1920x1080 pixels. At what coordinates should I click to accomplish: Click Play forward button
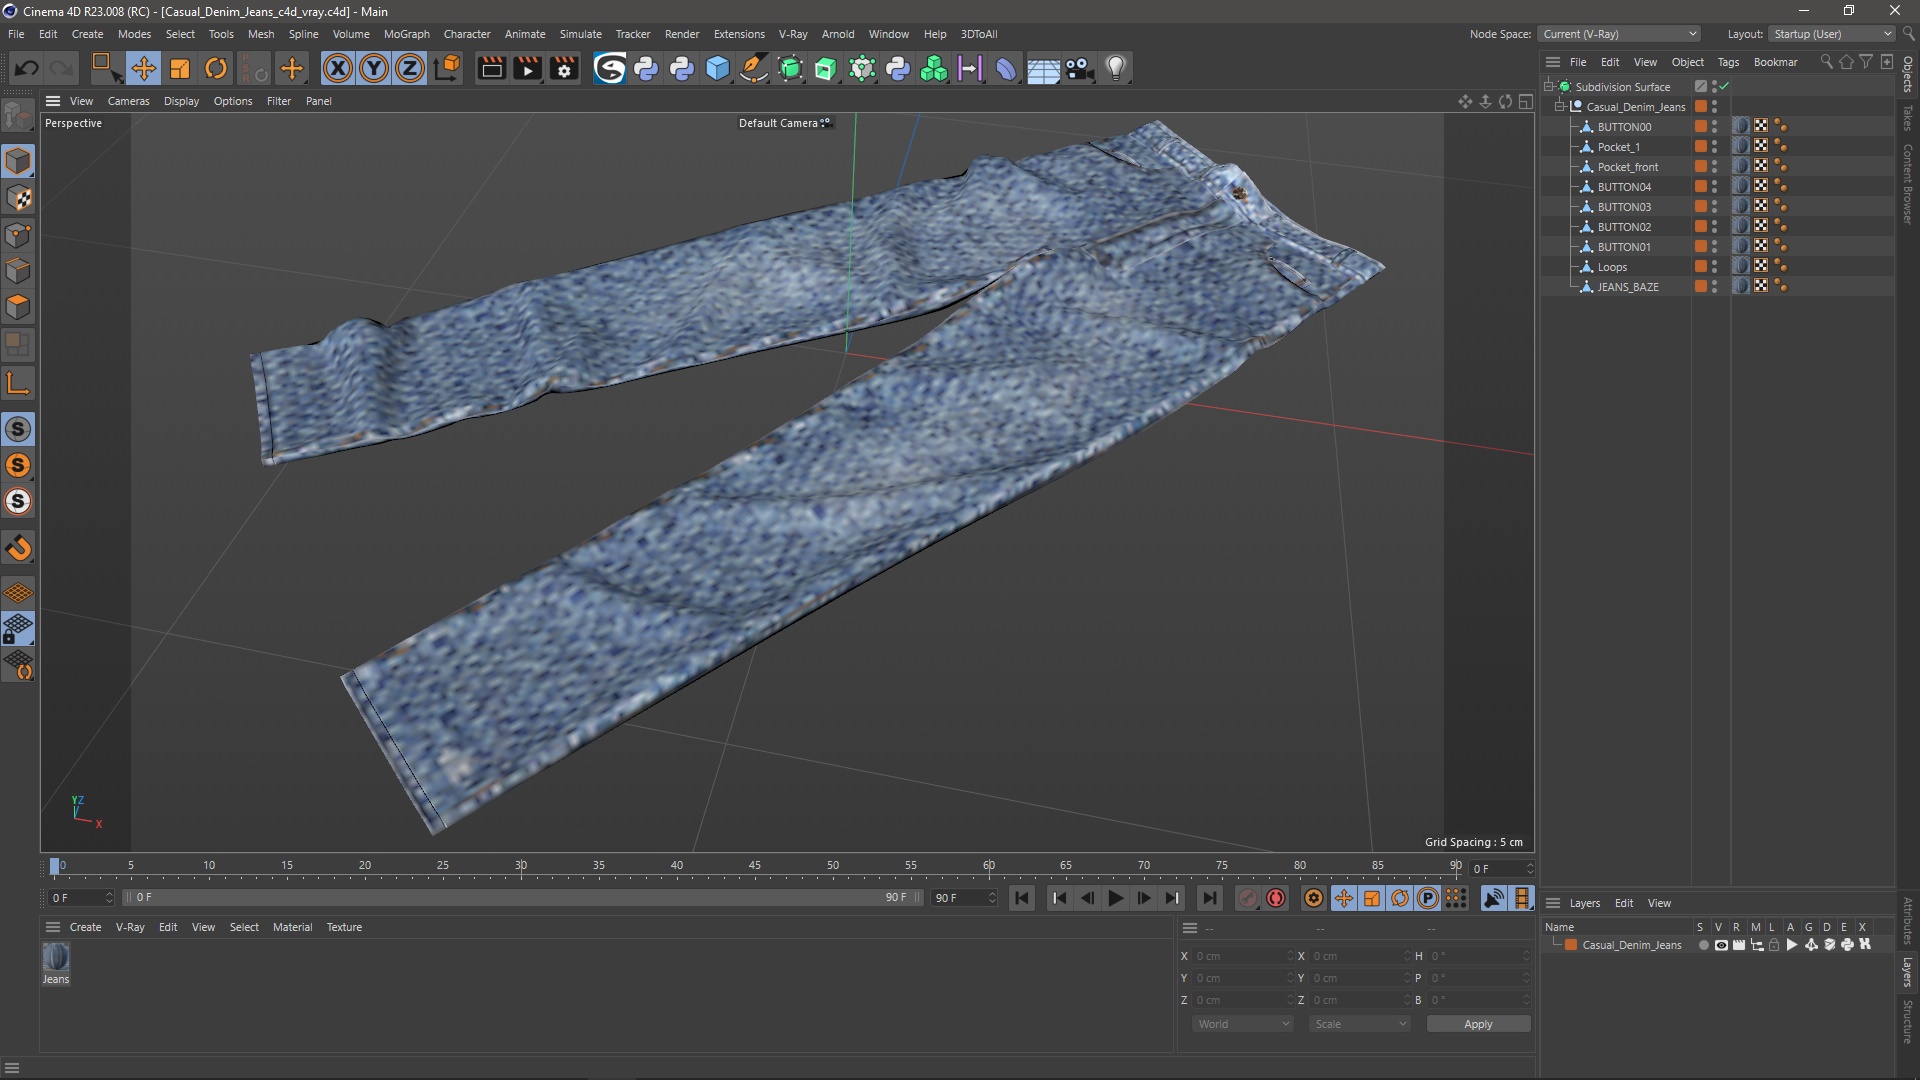tap(1115, 898)
